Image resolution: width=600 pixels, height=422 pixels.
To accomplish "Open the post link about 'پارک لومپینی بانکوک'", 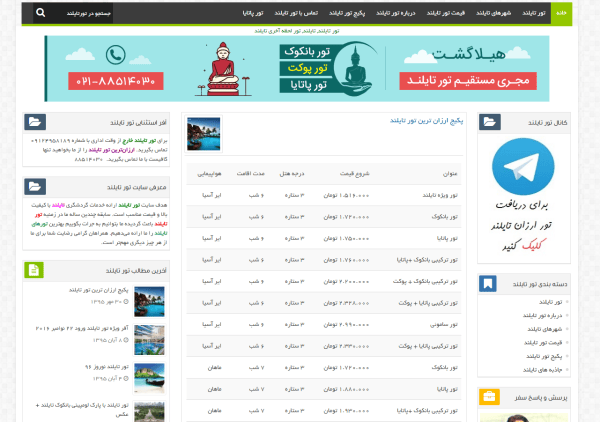I will click(82, 409).
